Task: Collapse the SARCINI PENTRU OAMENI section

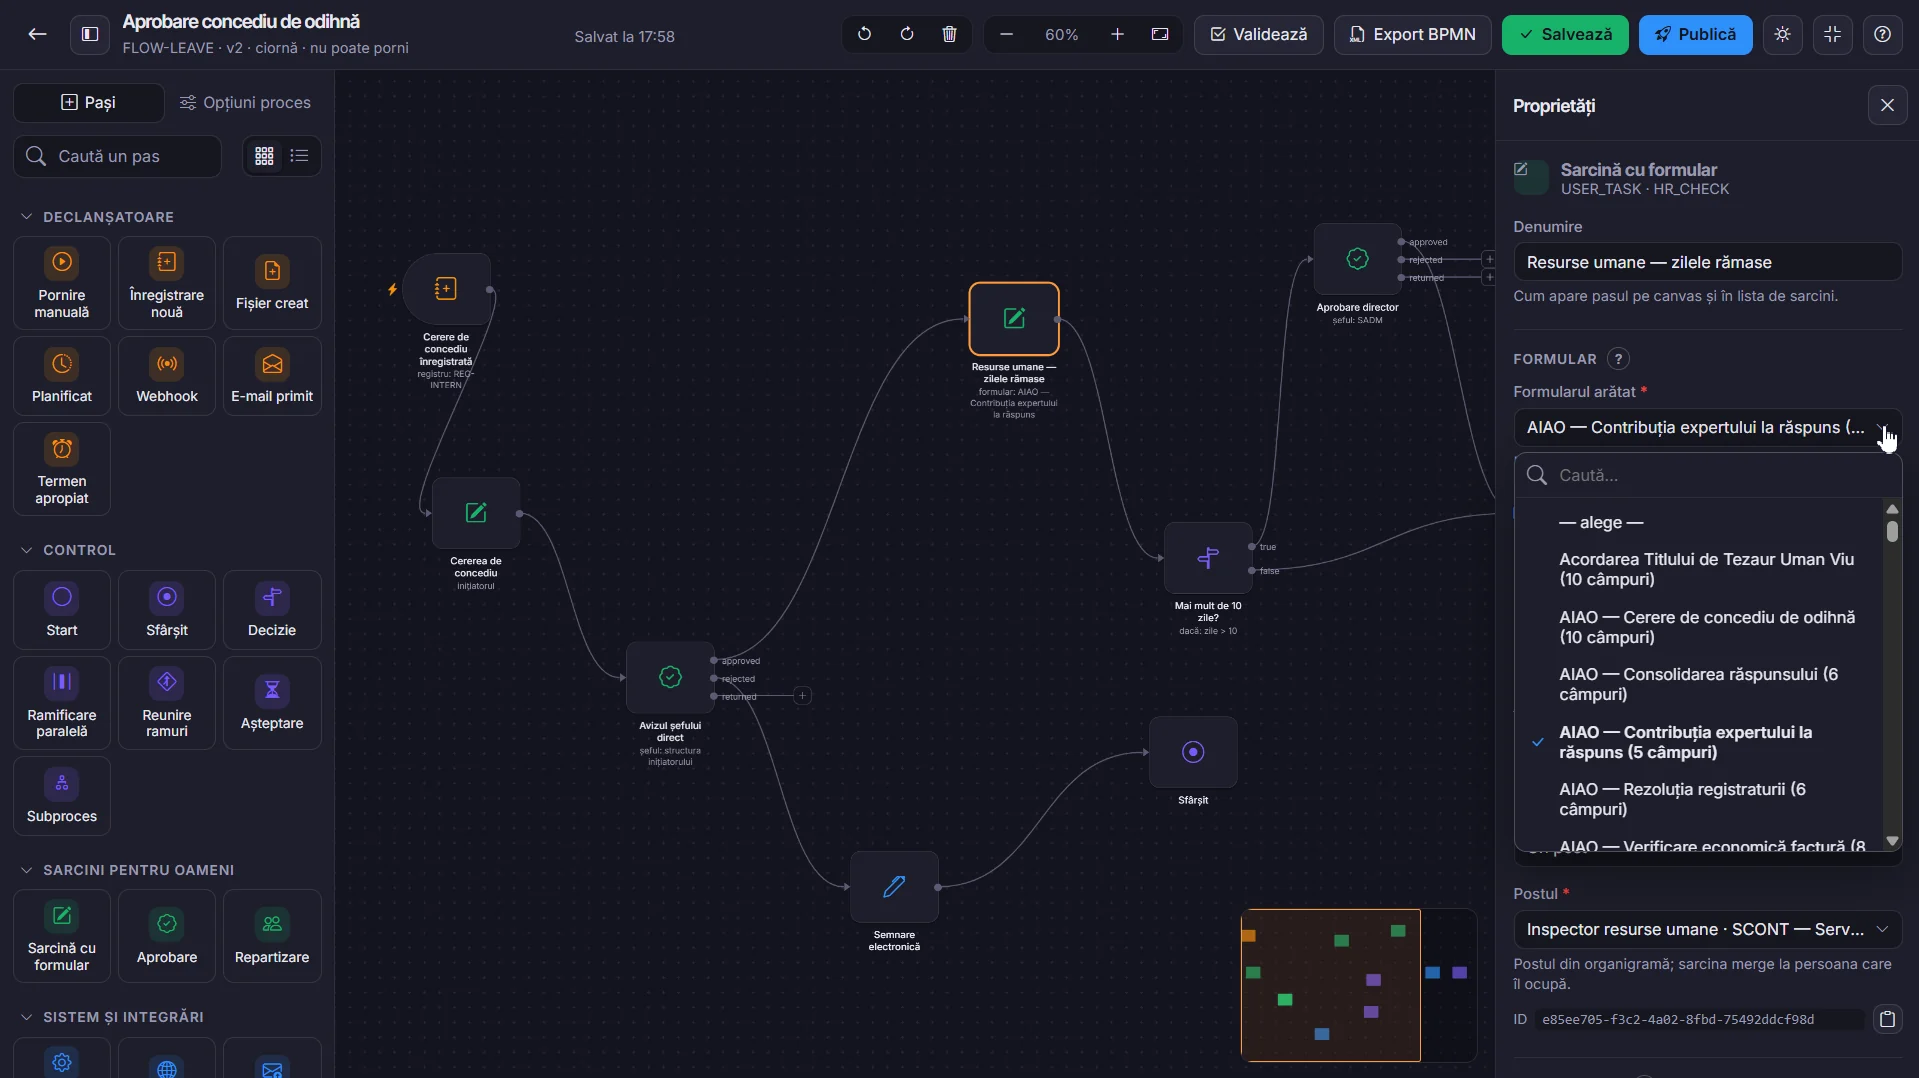Action: pyautogui.click(x=127, y=870)
